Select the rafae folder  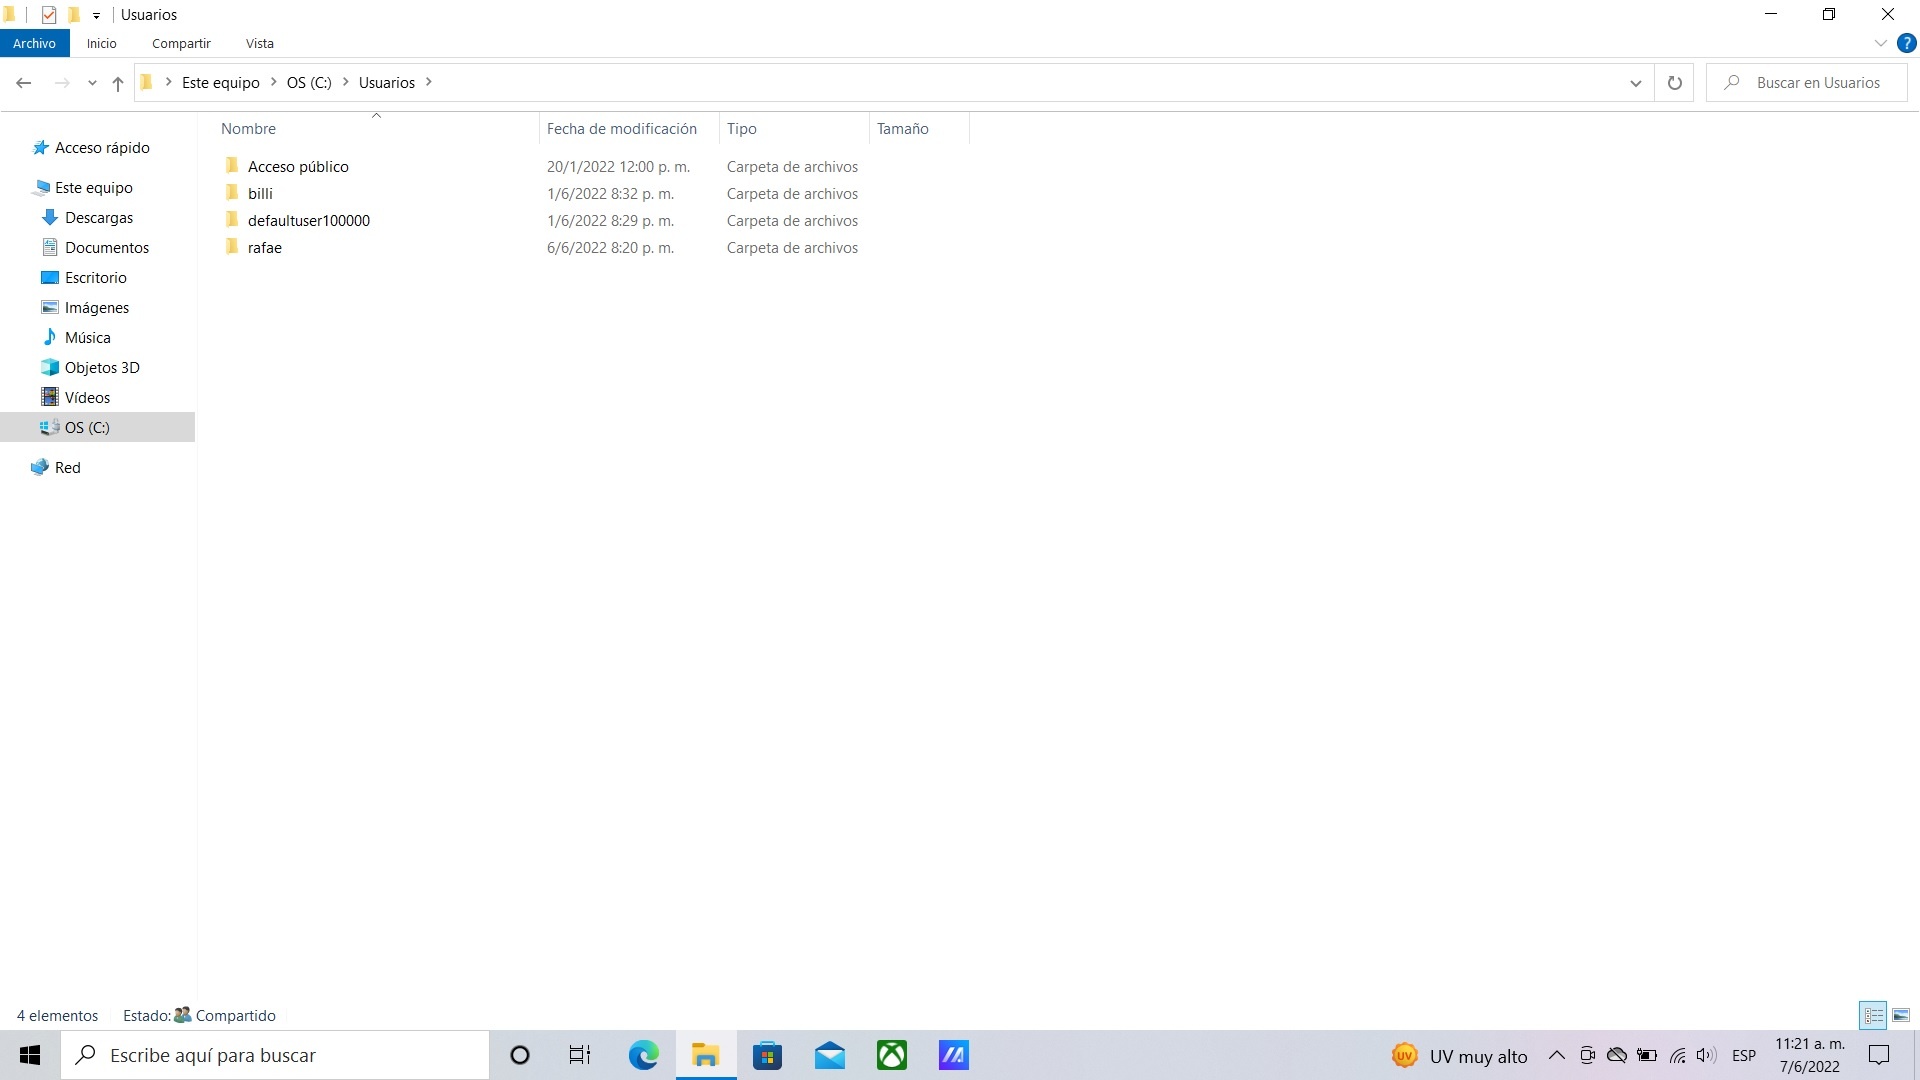[x=264, y=248]
